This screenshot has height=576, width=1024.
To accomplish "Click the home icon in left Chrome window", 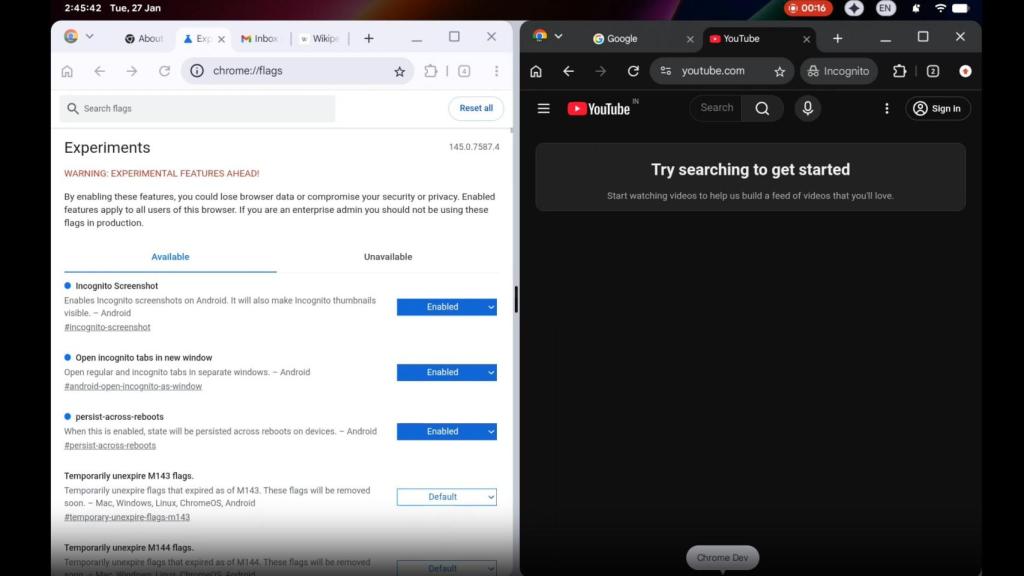I will click(67, 72).
